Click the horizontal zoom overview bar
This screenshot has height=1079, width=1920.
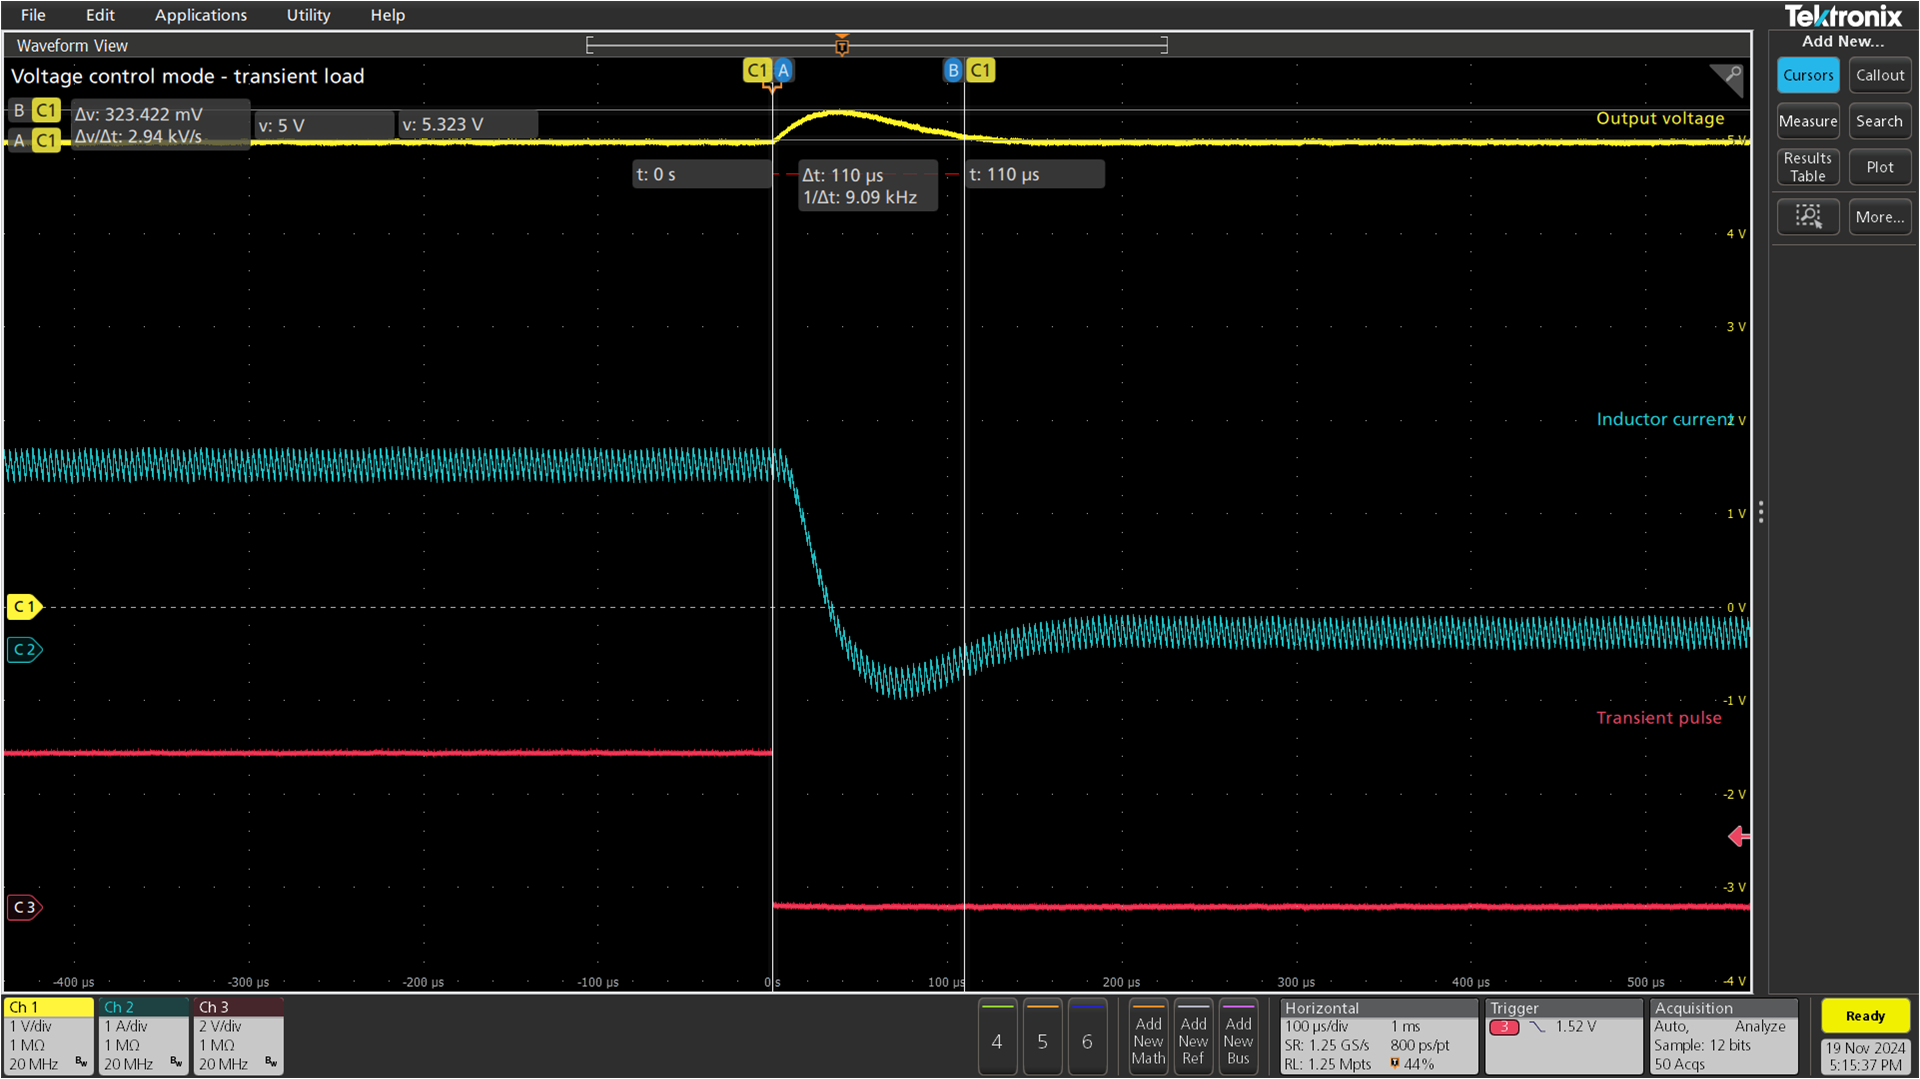click(876, 45)
